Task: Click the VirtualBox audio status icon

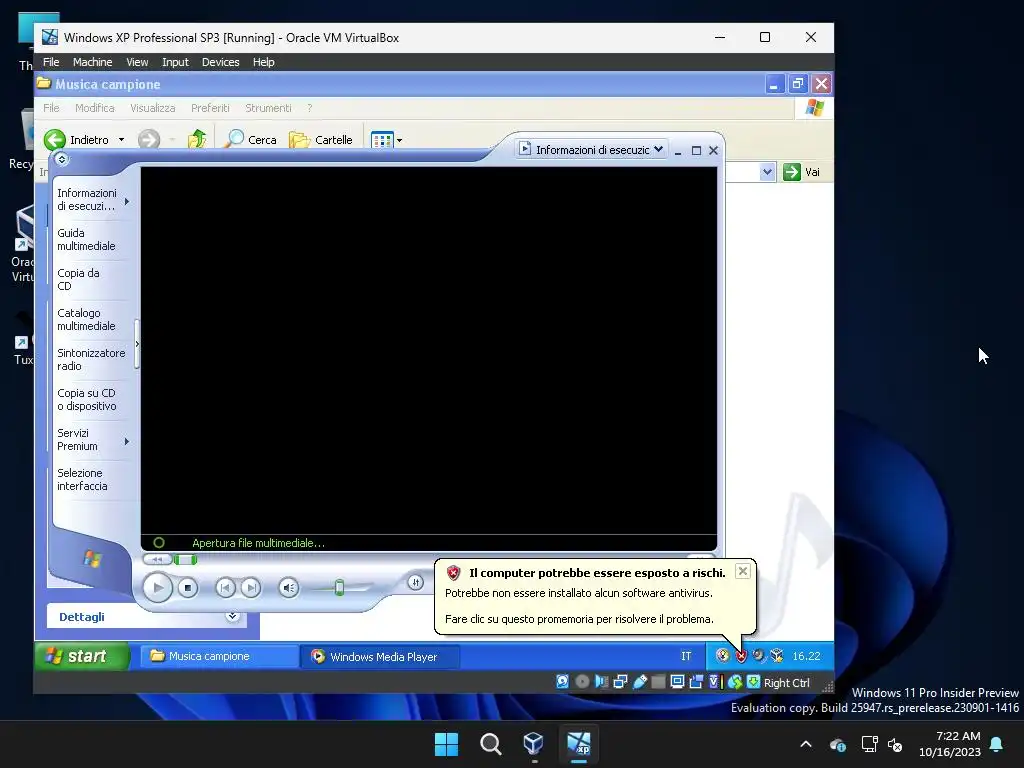Action: (601, 682)
